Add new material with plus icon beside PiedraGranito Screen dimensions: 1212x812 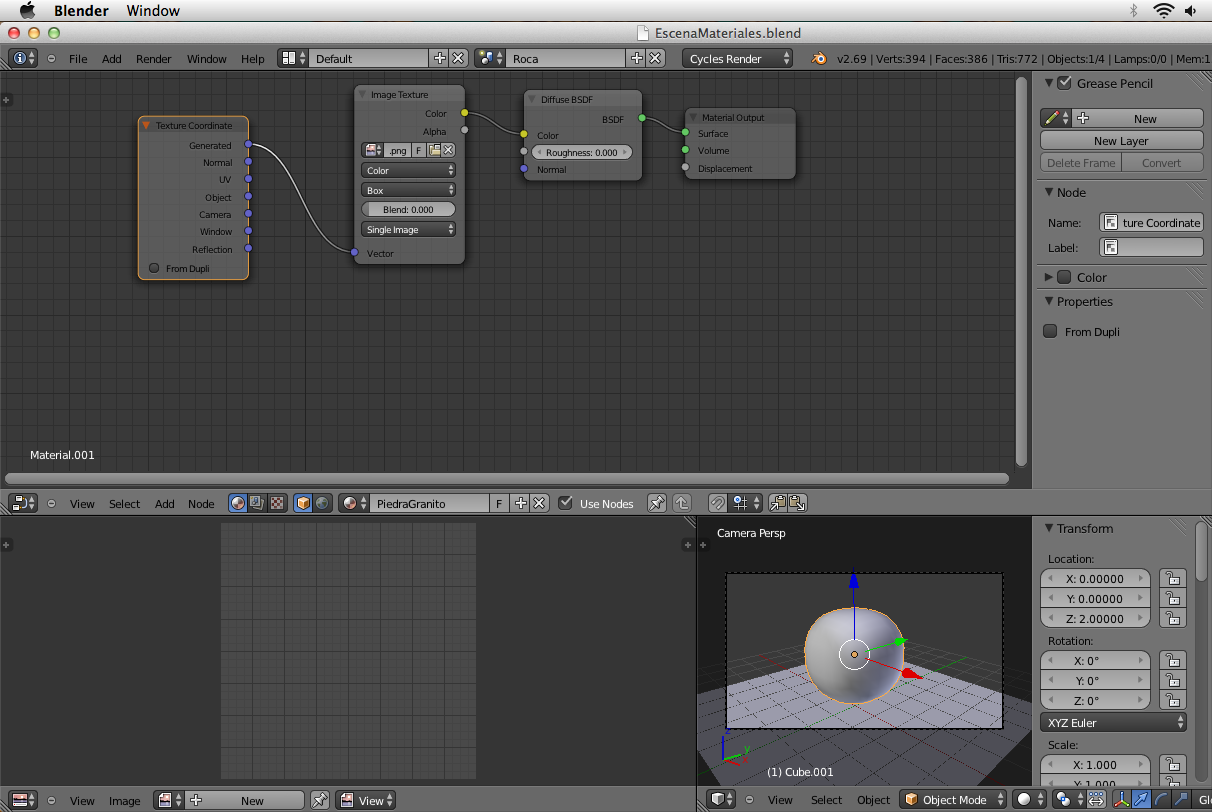click(520, 503)
